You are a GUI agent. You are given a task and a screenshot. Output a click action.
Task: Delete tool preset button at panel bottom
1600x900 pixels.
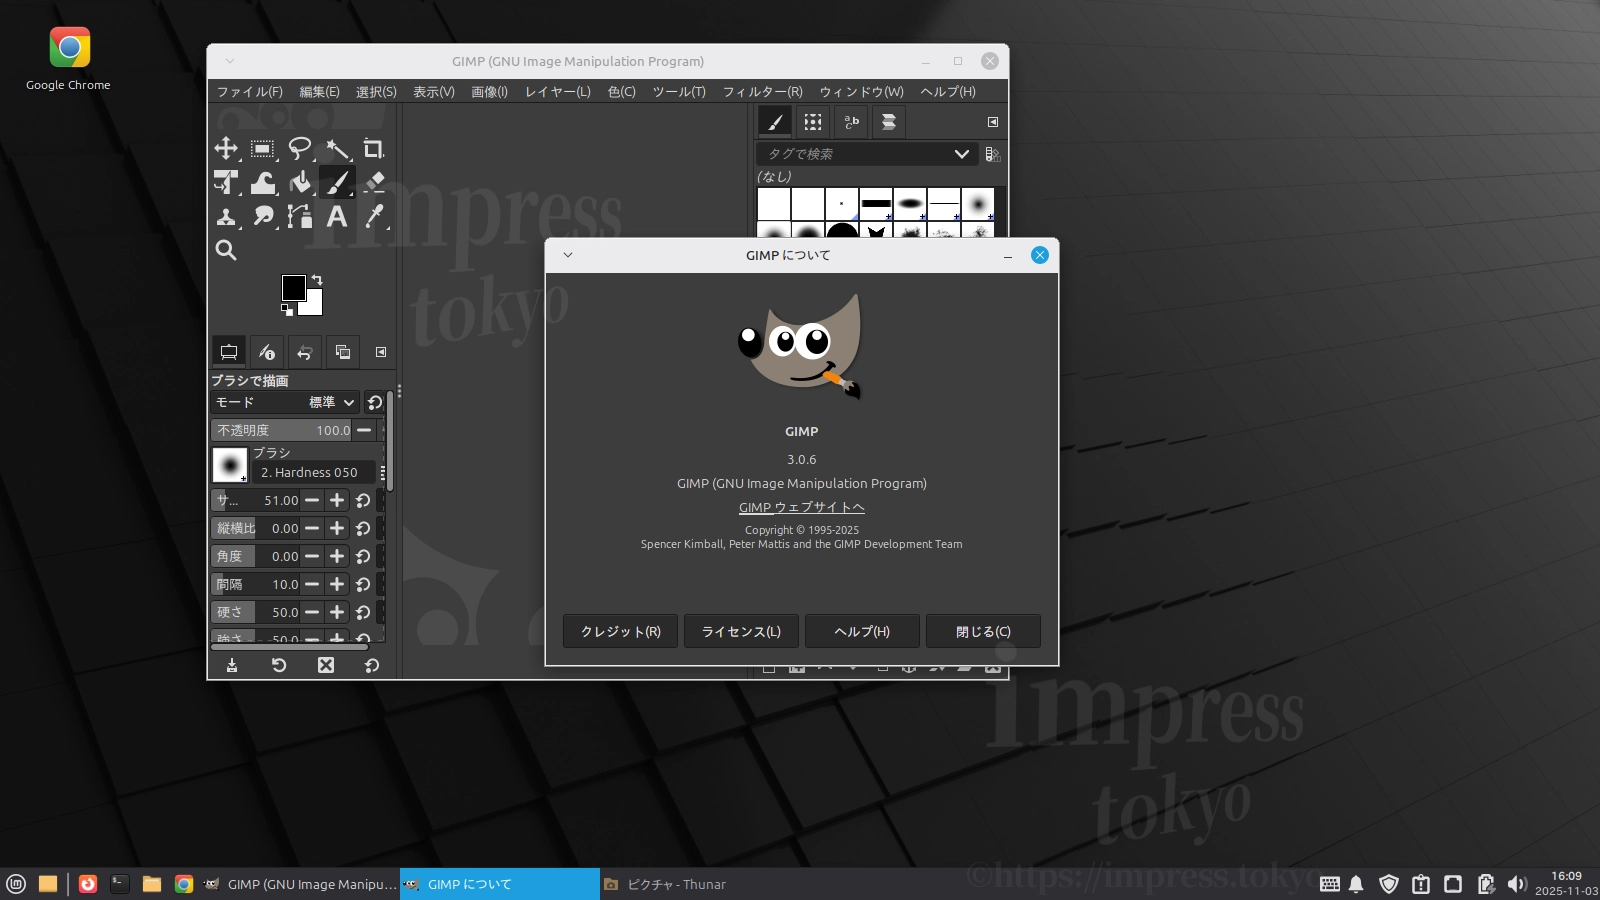[326, 665]
